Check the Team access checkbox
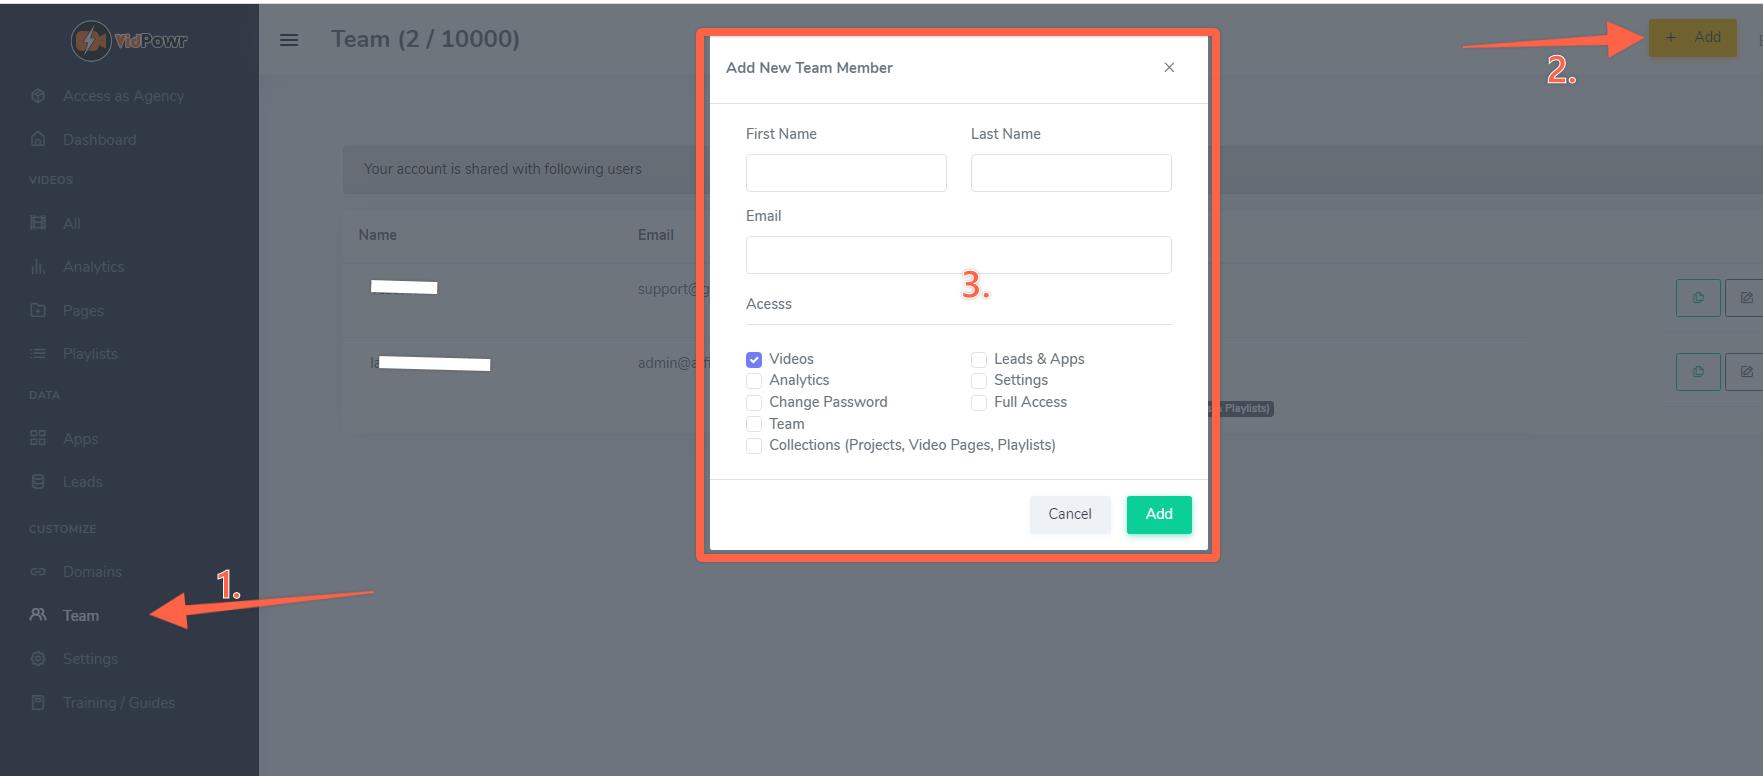 coord(754,424)
